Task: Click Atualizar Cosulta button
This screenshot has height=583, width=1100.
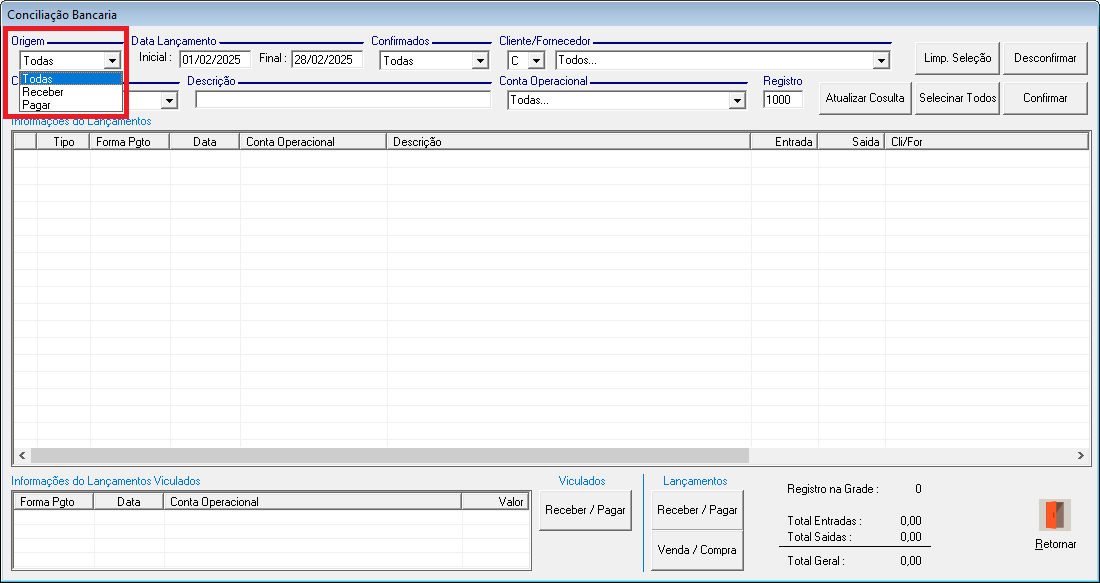Action: point(865,98)
